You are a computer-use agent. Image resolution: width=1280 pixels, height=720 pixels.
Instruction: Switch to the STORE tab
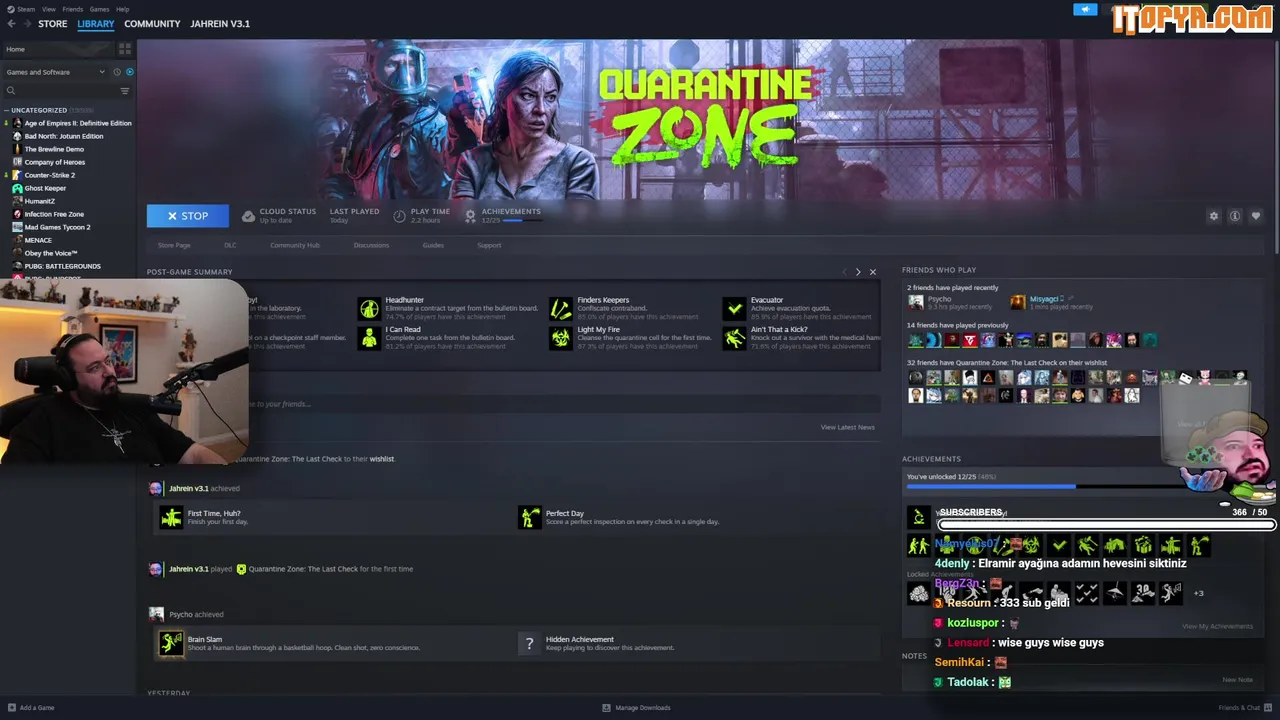click(x=52, y=24)
